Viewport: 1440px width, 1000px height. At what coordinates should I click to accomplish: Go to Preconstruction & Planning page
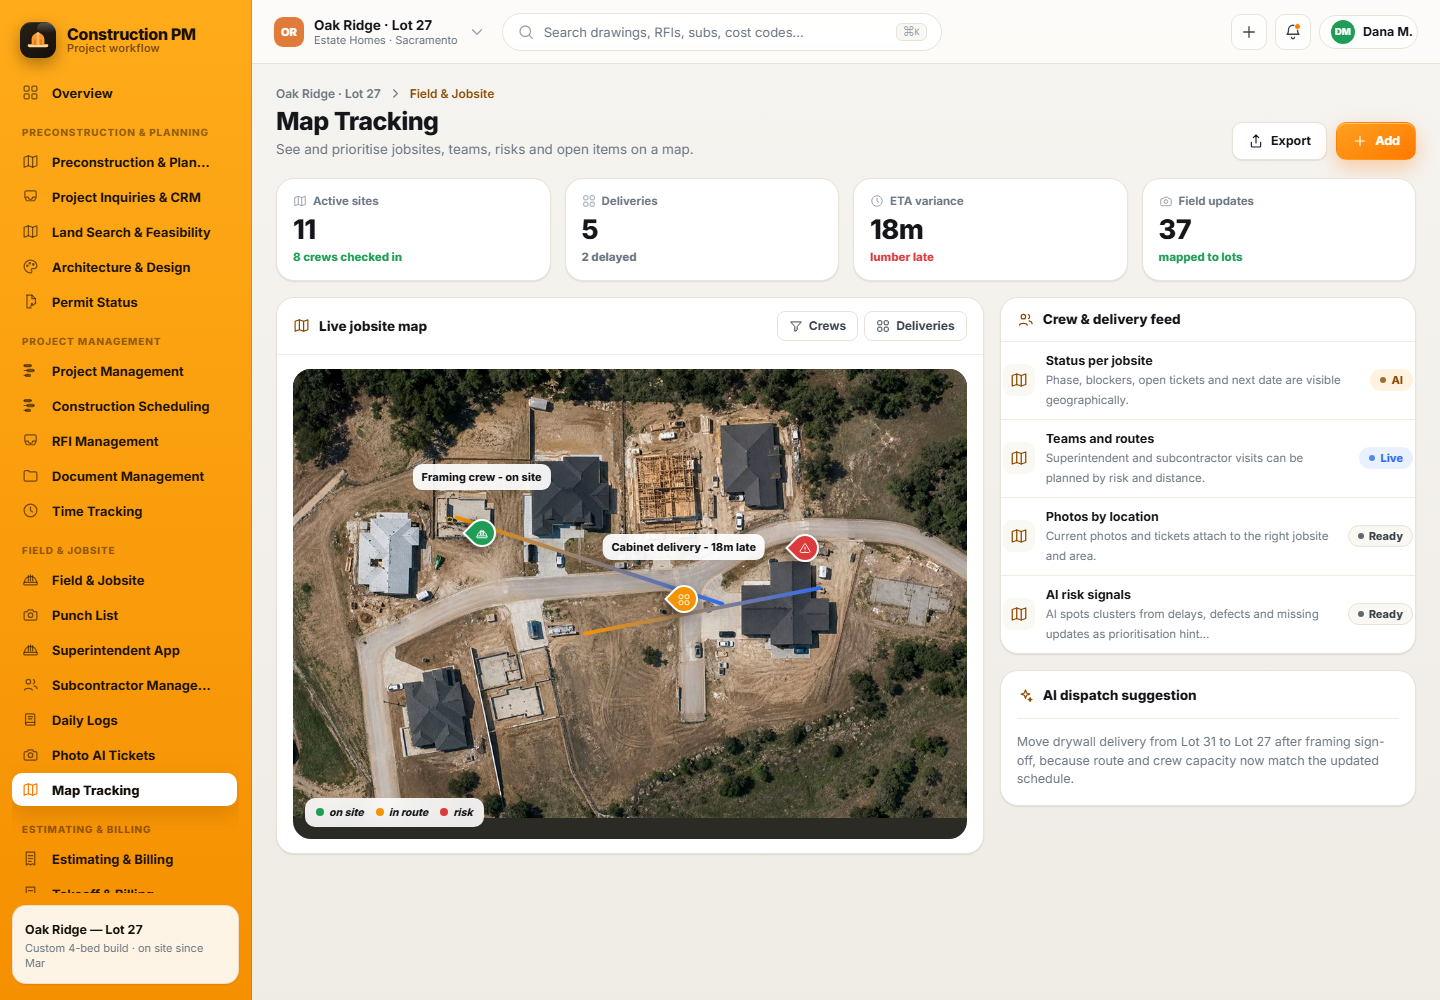click(x=124, y=162)
